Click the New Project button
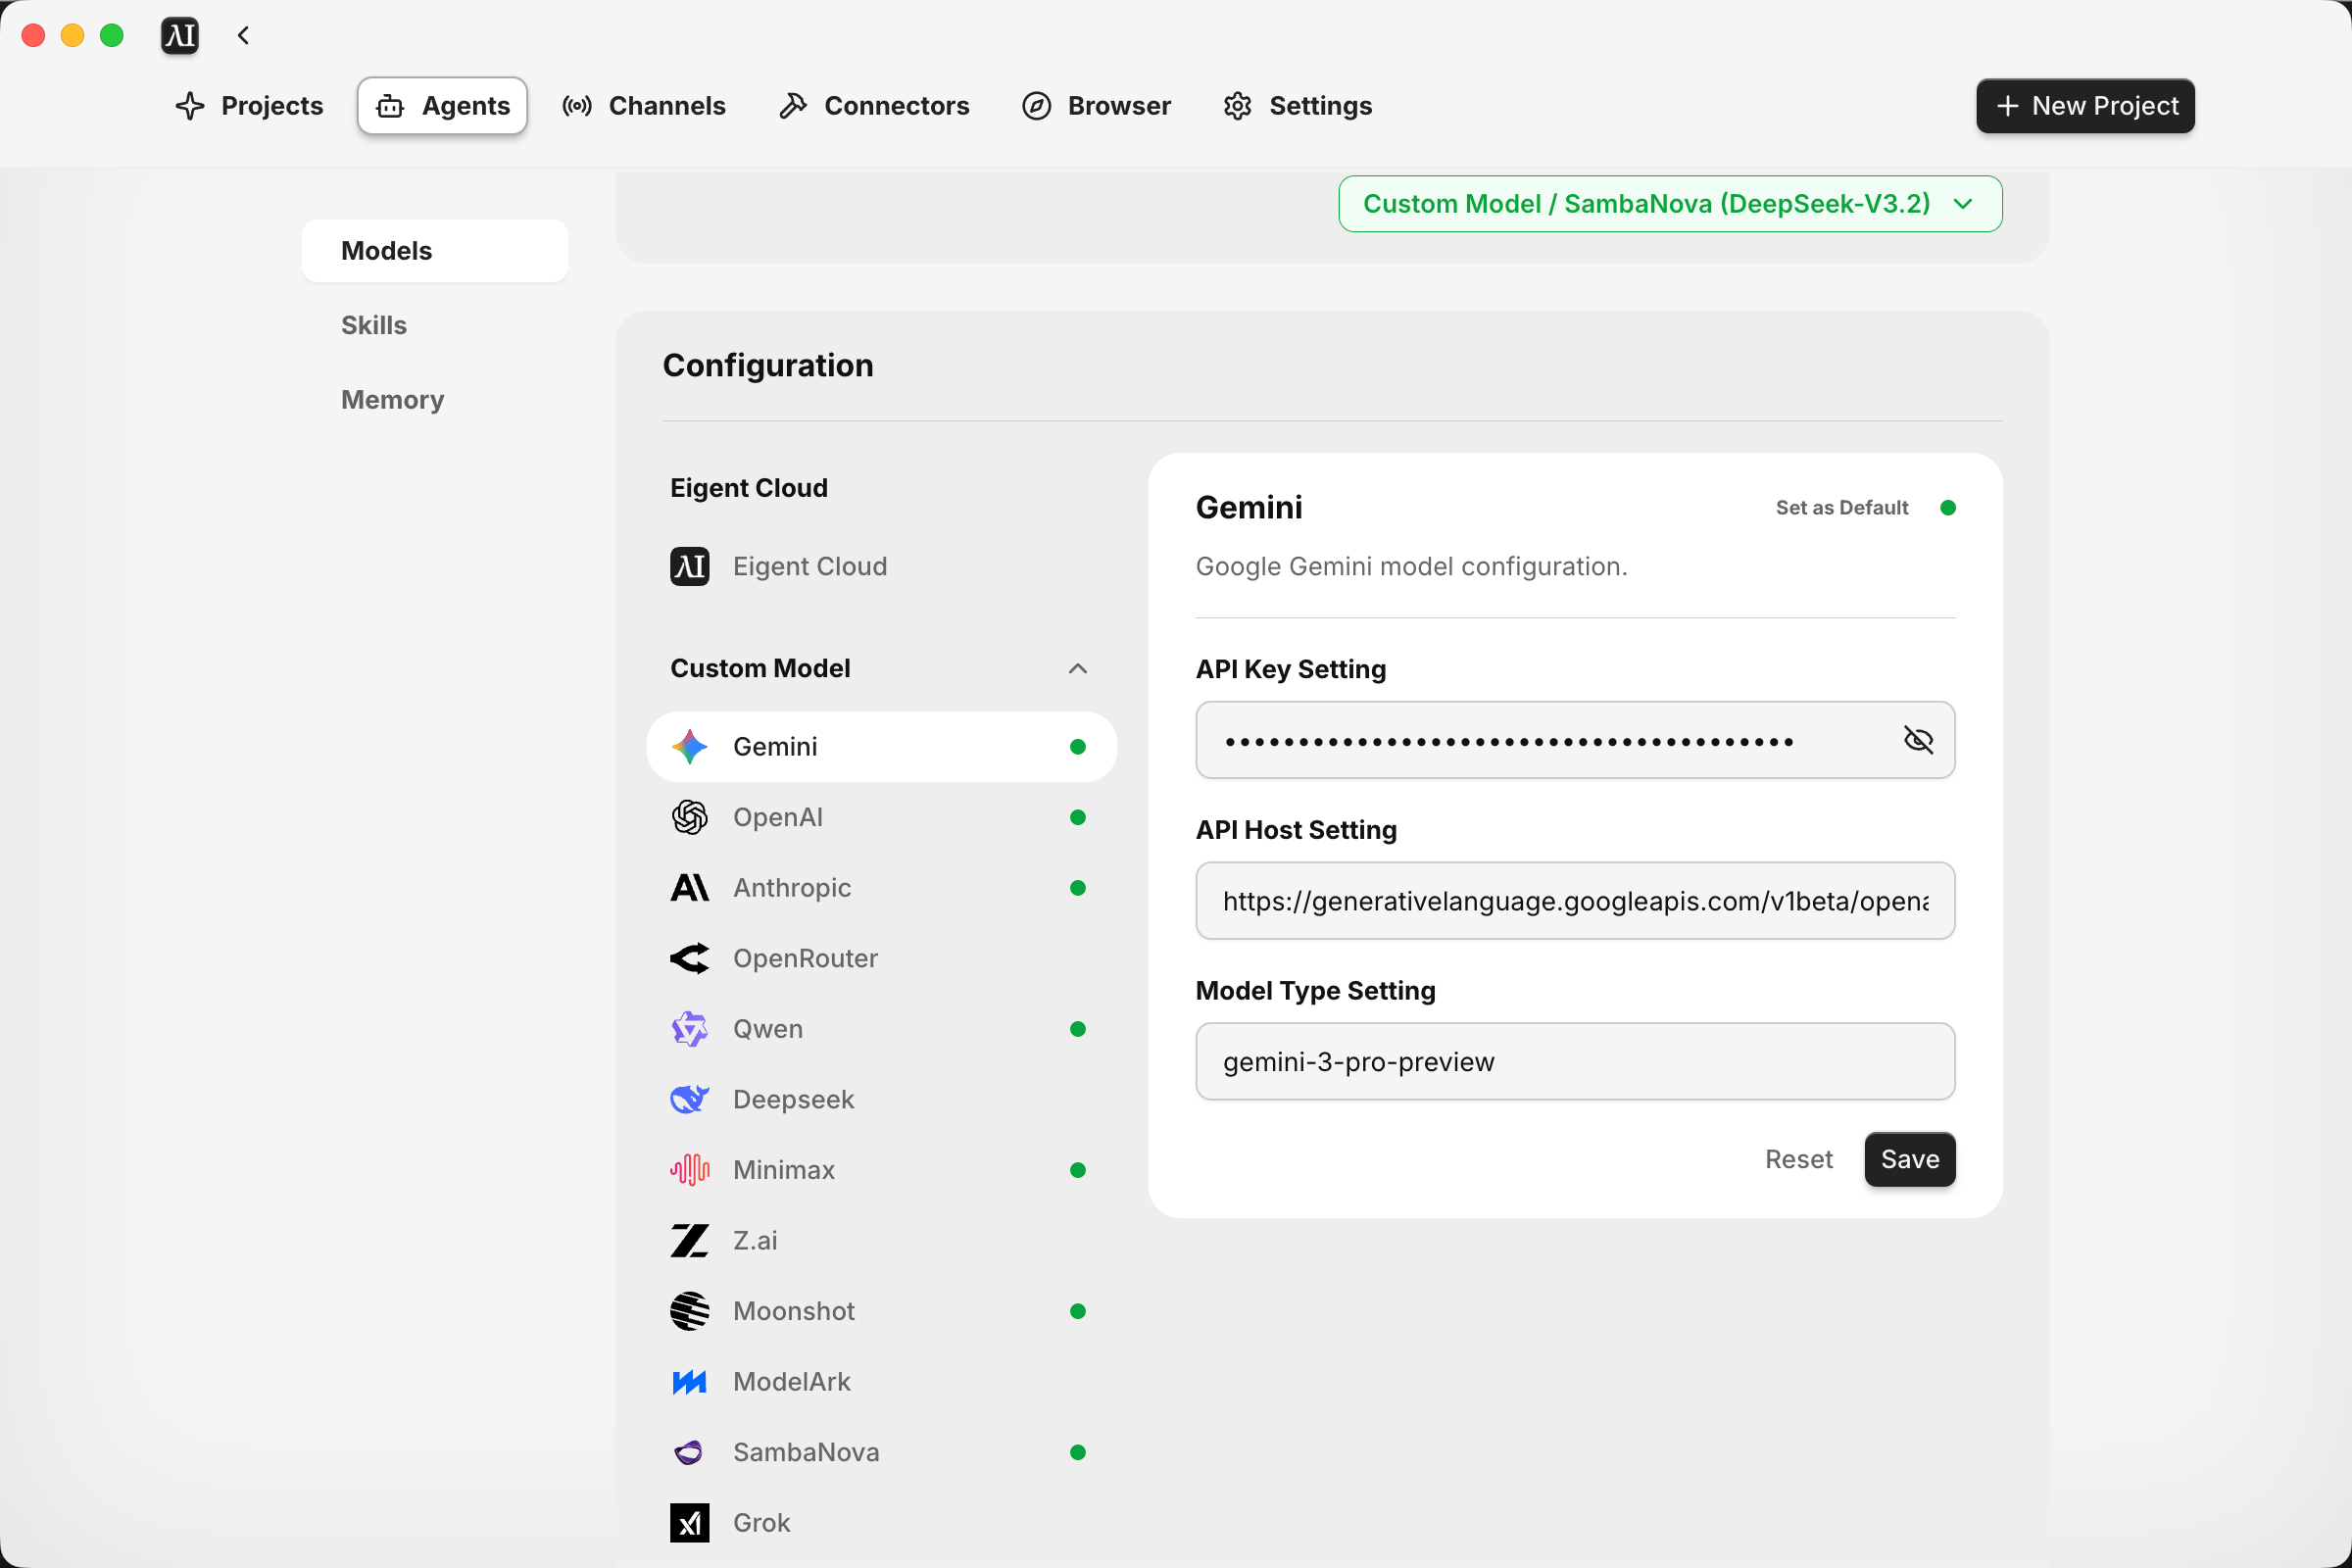 [2086, 106]
